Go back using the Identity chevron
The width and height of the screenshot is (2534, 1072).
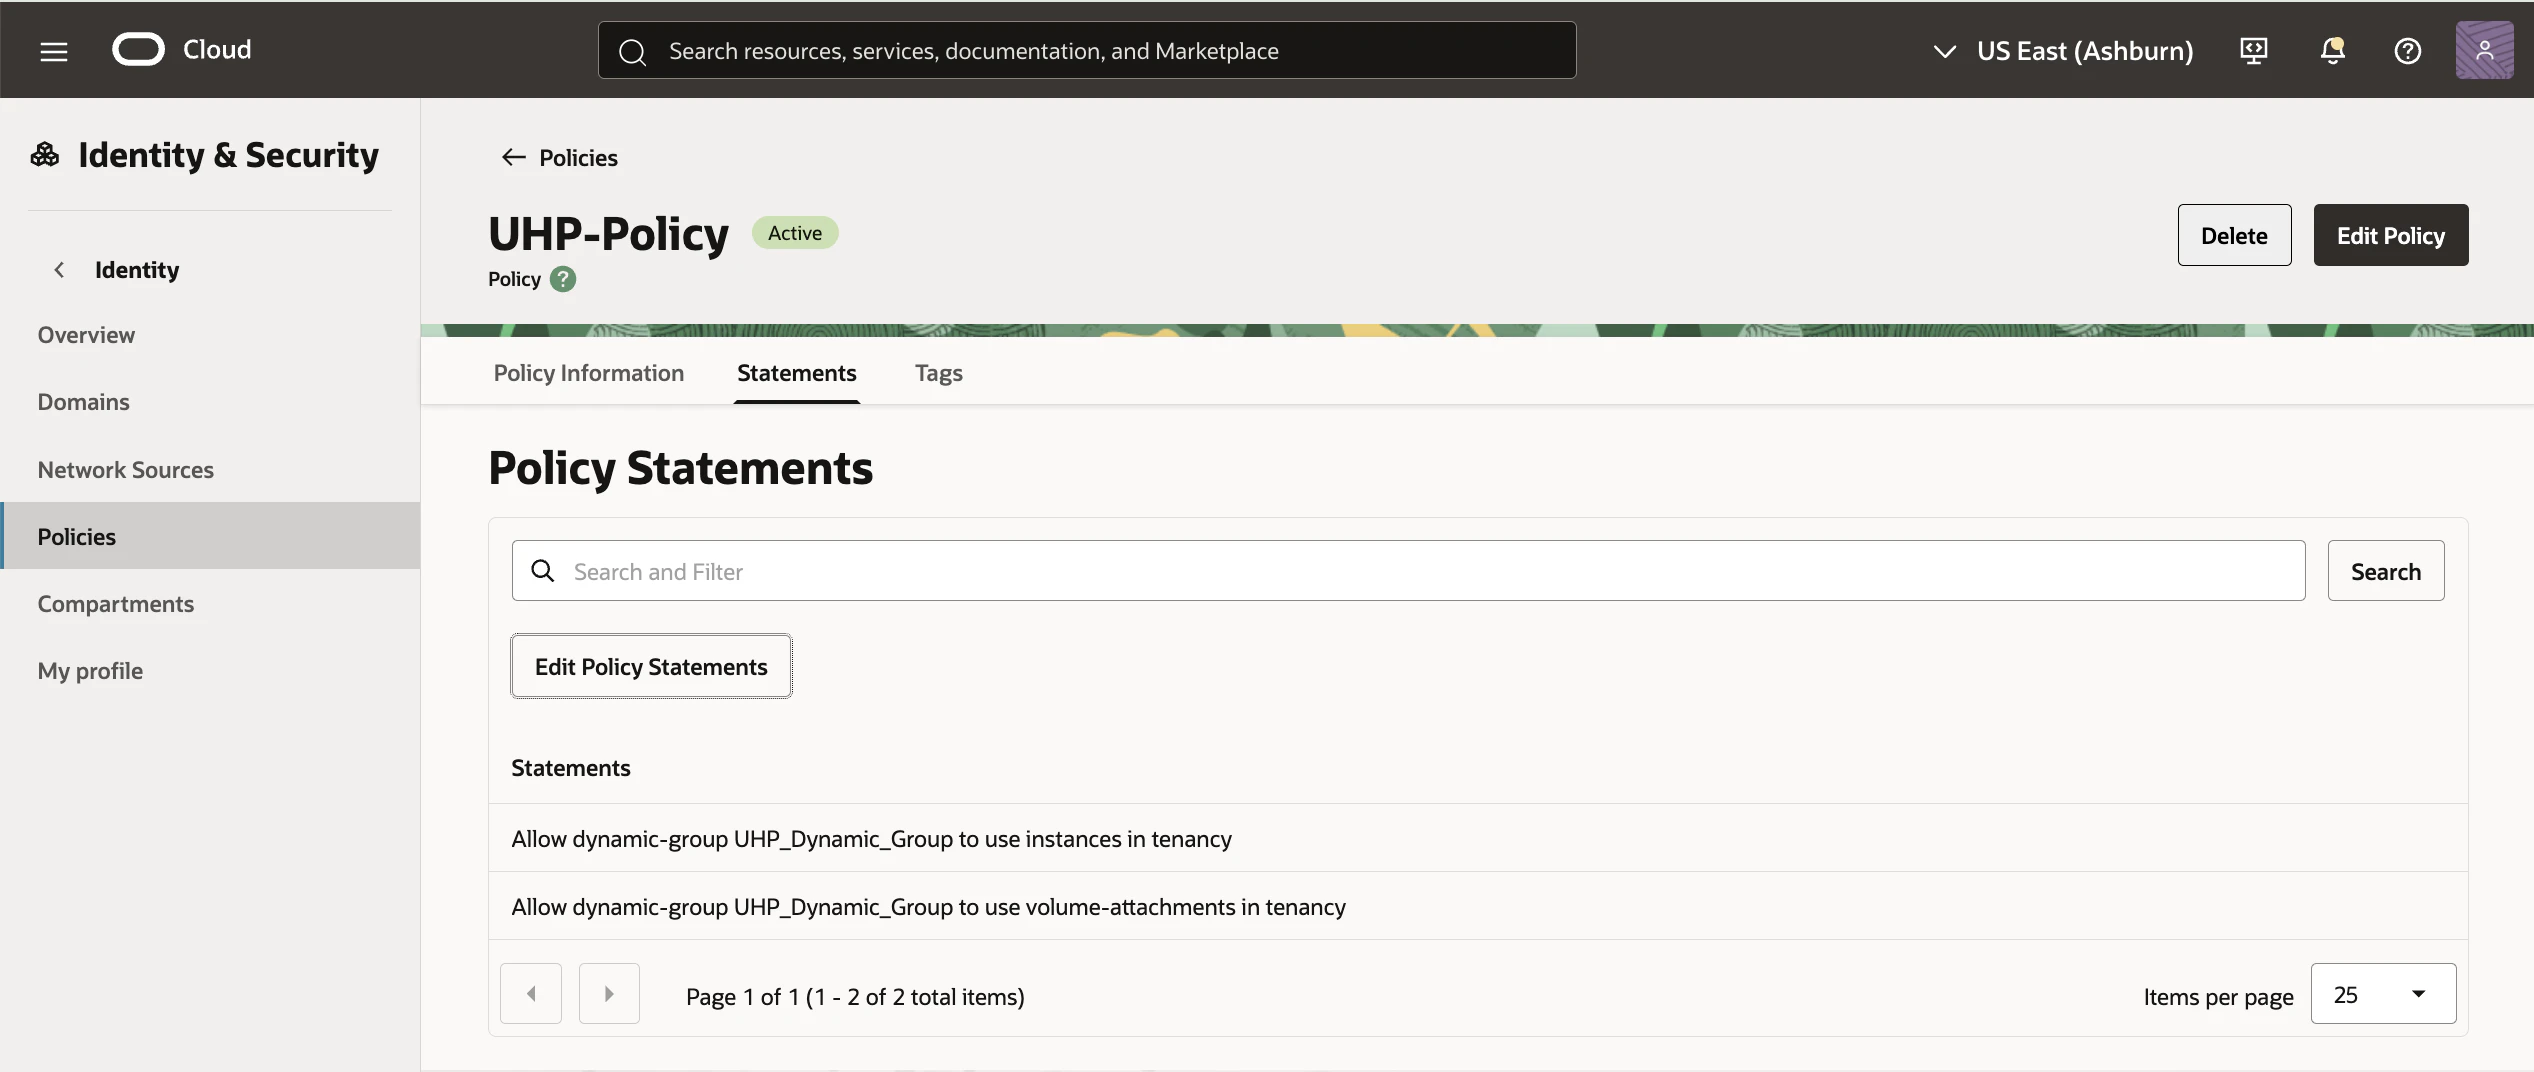[60, 270]
